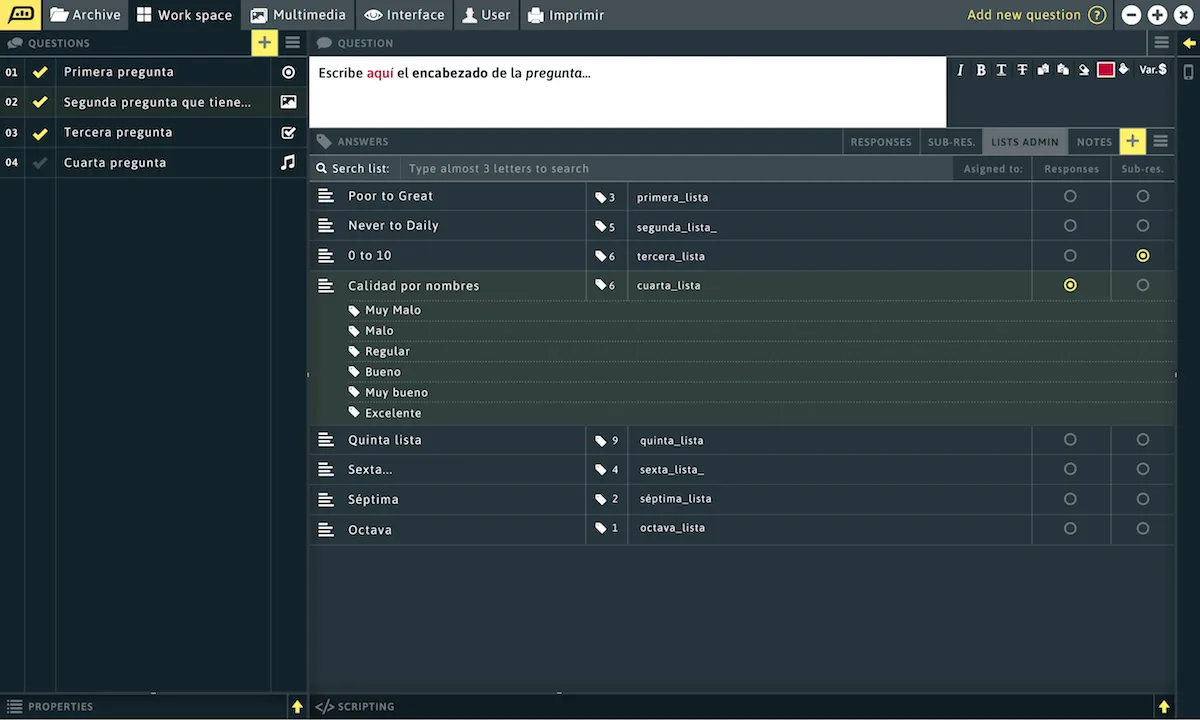Expand the Properties panel with yellow arrow
The height and width of the screenshot is (720, 1200).
point(297,707)
